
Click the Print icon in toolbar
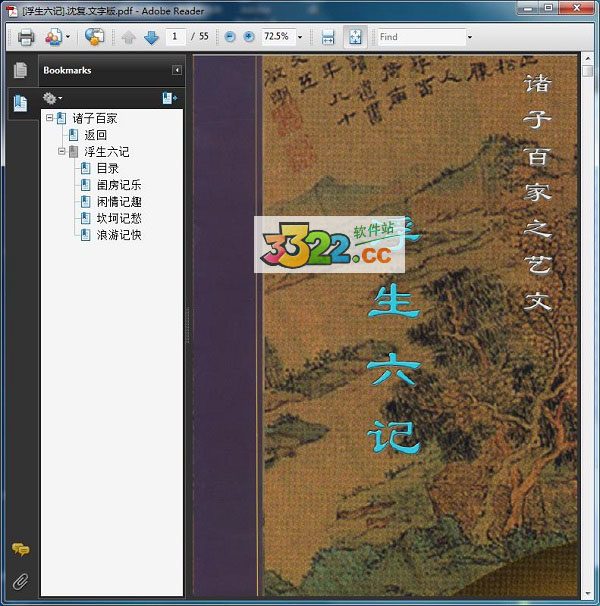tap(26, 37)
